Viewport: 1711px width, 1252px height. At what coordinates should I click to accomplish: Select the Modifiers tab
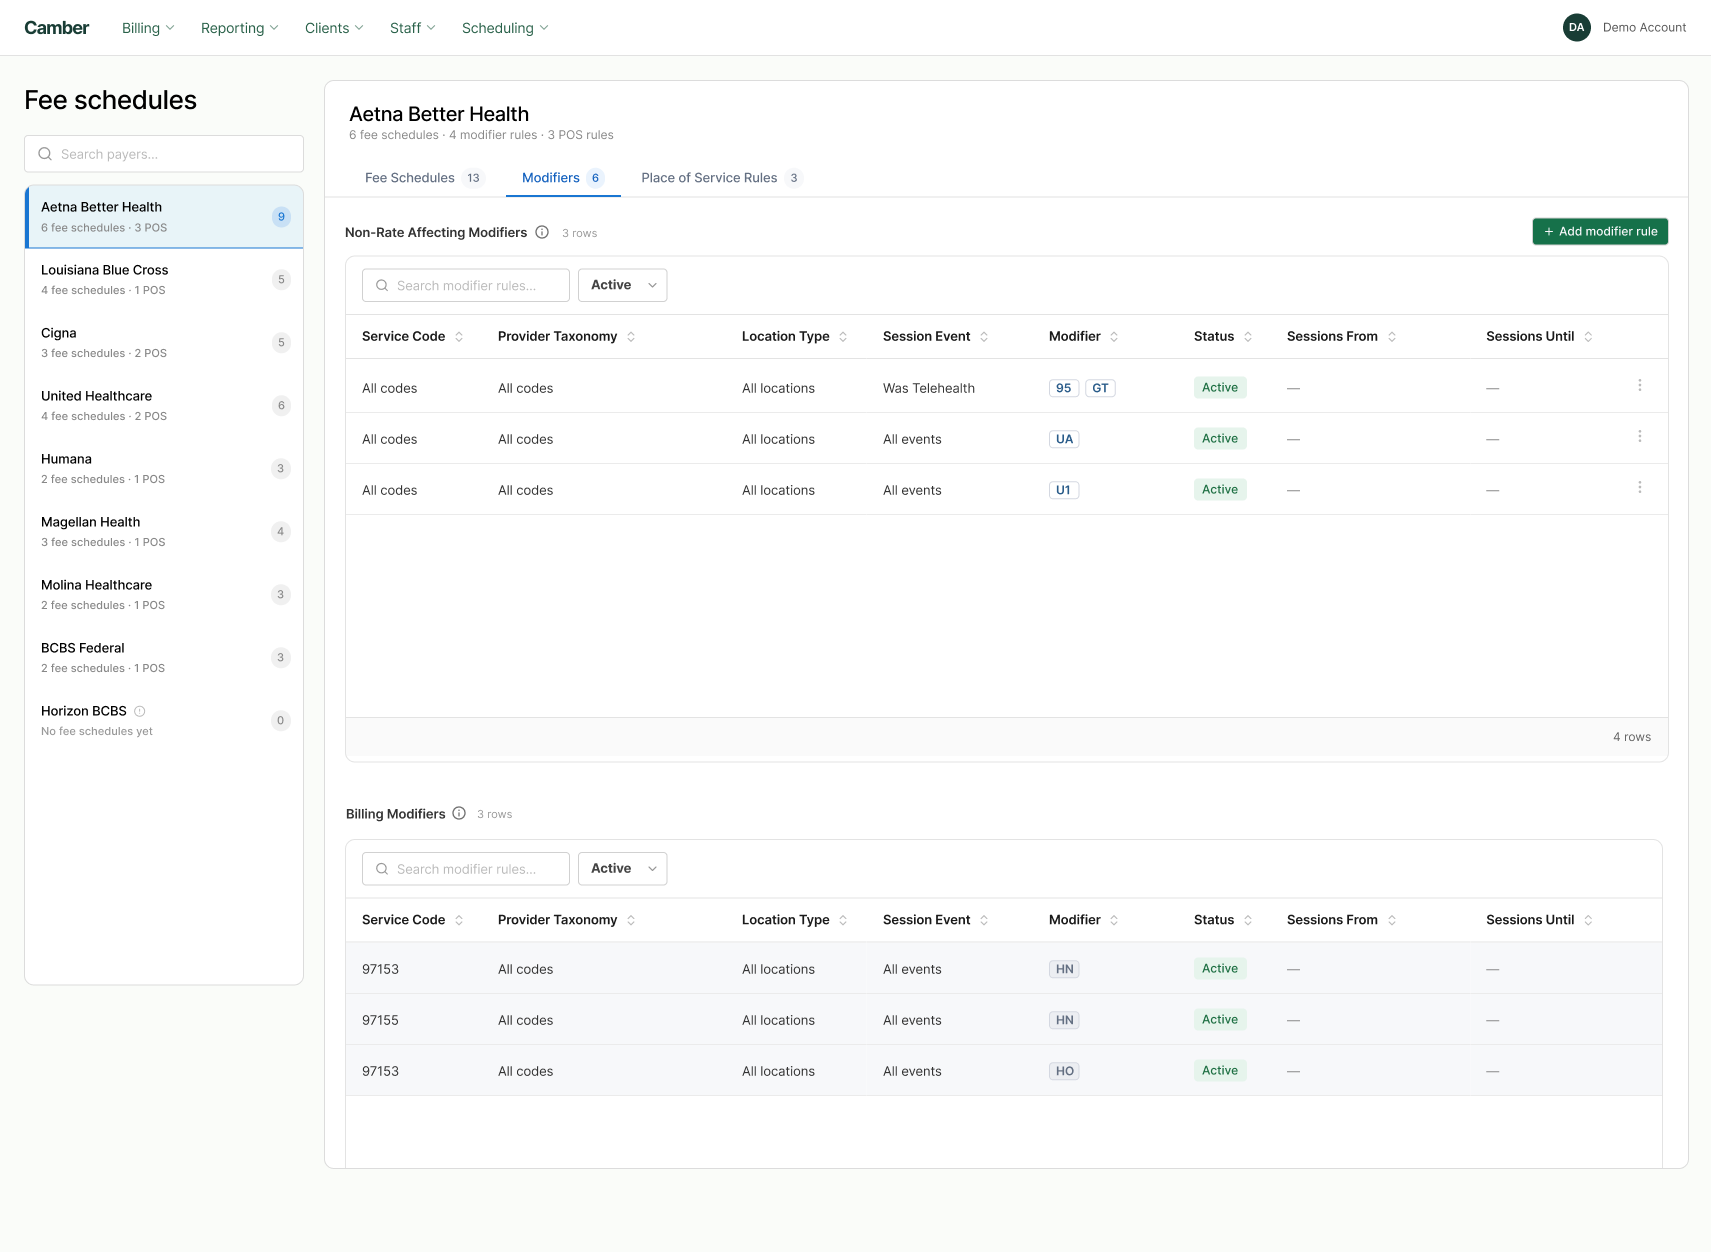pyautogui.click(x=563, y=178)
